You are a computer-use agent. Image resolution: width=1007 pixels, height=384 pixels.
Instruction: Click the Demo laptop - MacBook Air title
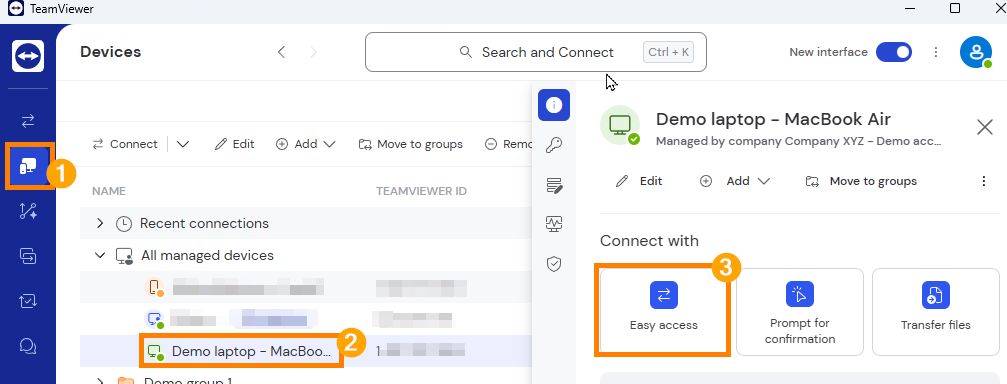pos(773,119)
